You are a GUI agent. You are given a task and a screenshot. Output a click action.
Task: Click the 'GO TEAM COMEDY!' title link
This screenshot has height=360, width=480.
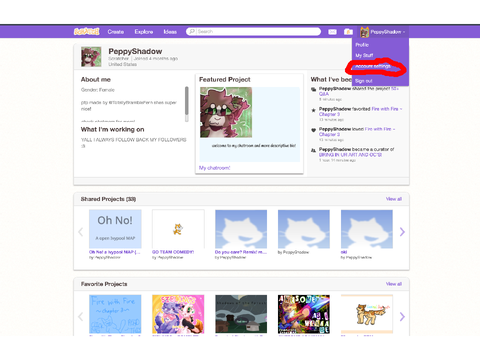[x=173, y=252]
